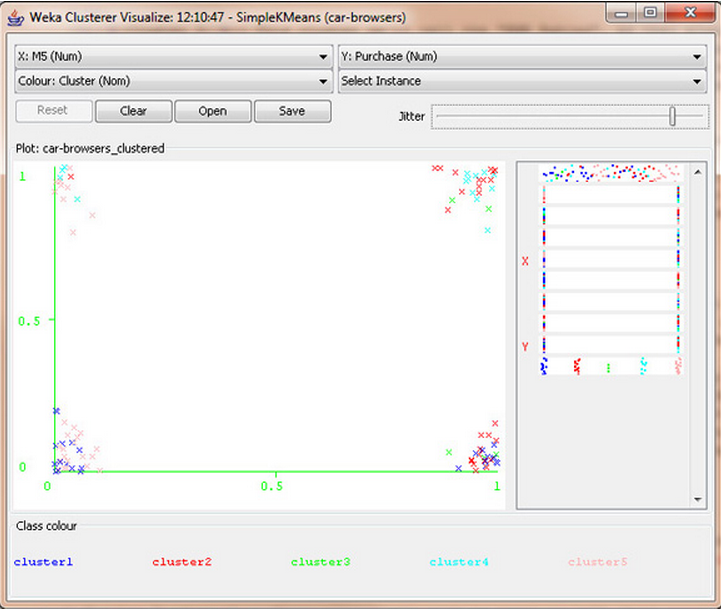Click the Weka Java icon in title bar

[x=15, y=15]
